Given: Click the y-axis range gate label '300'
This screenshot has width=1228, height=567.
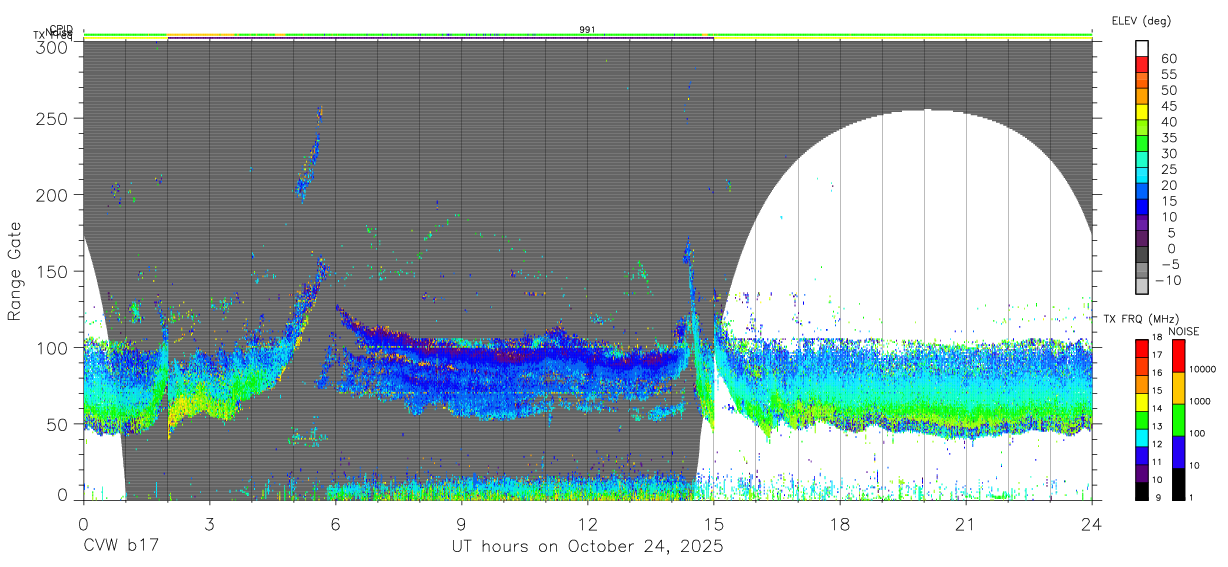Looking at the screenshot, I should pos(54,47).
